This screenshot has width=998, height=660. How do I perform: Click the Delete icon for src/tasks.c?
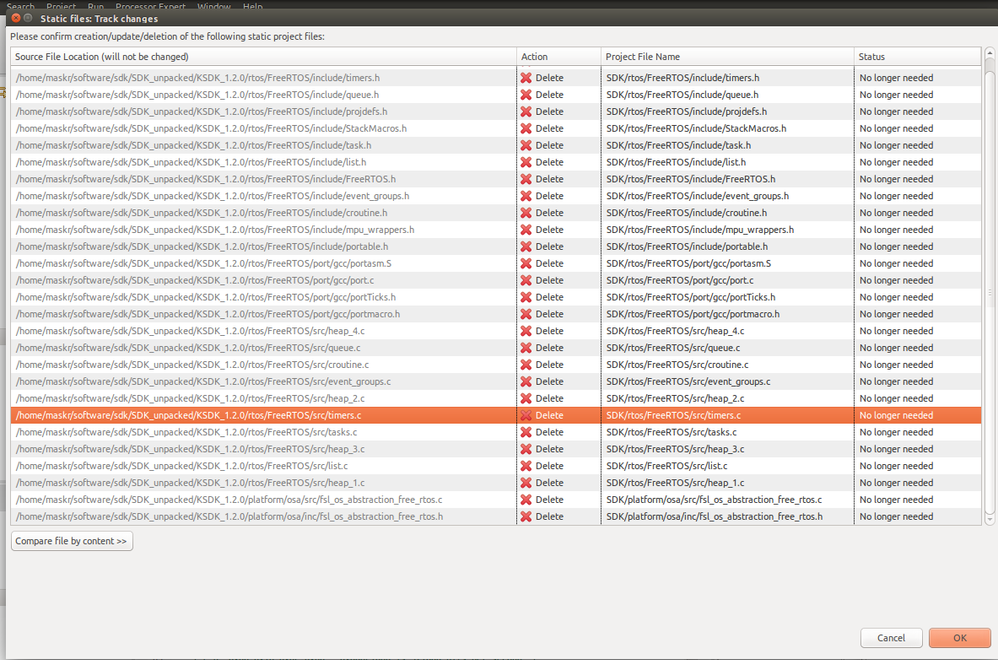[x=526, y=432]
